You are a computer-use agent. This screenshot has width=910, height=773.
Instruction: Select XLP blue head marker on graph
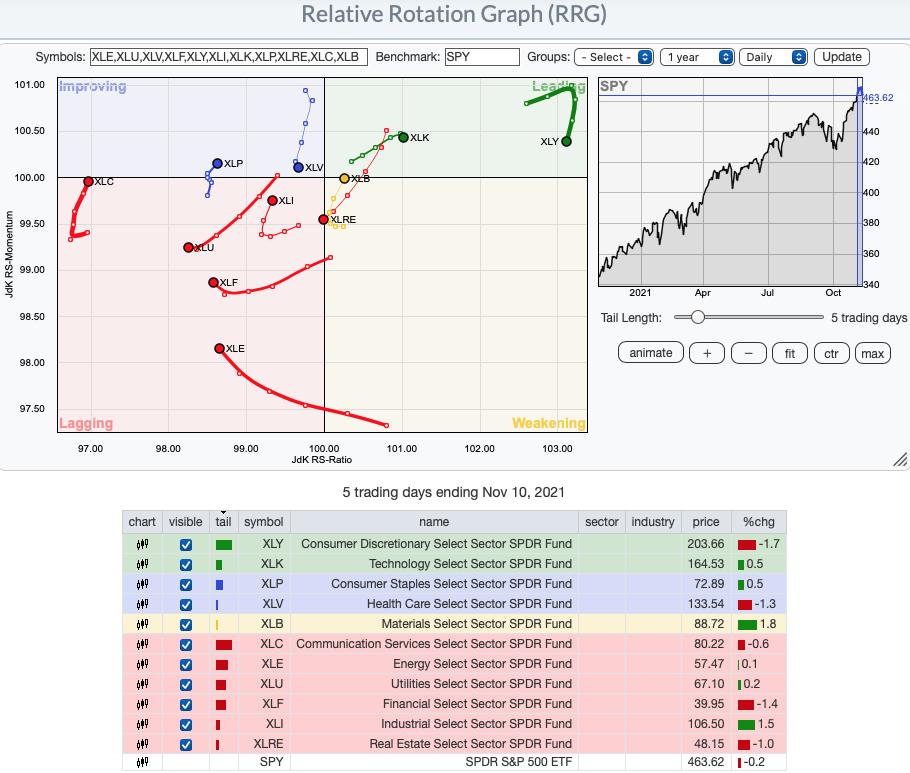pyautogui.click(x=218, y=164)
